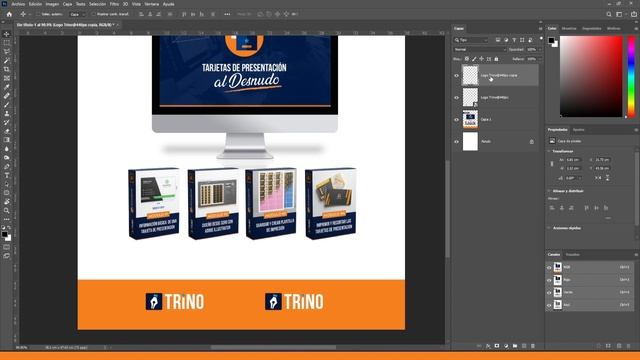Click the foreground color swatch in Color panel
640x360 pixels.
point(551,40)
